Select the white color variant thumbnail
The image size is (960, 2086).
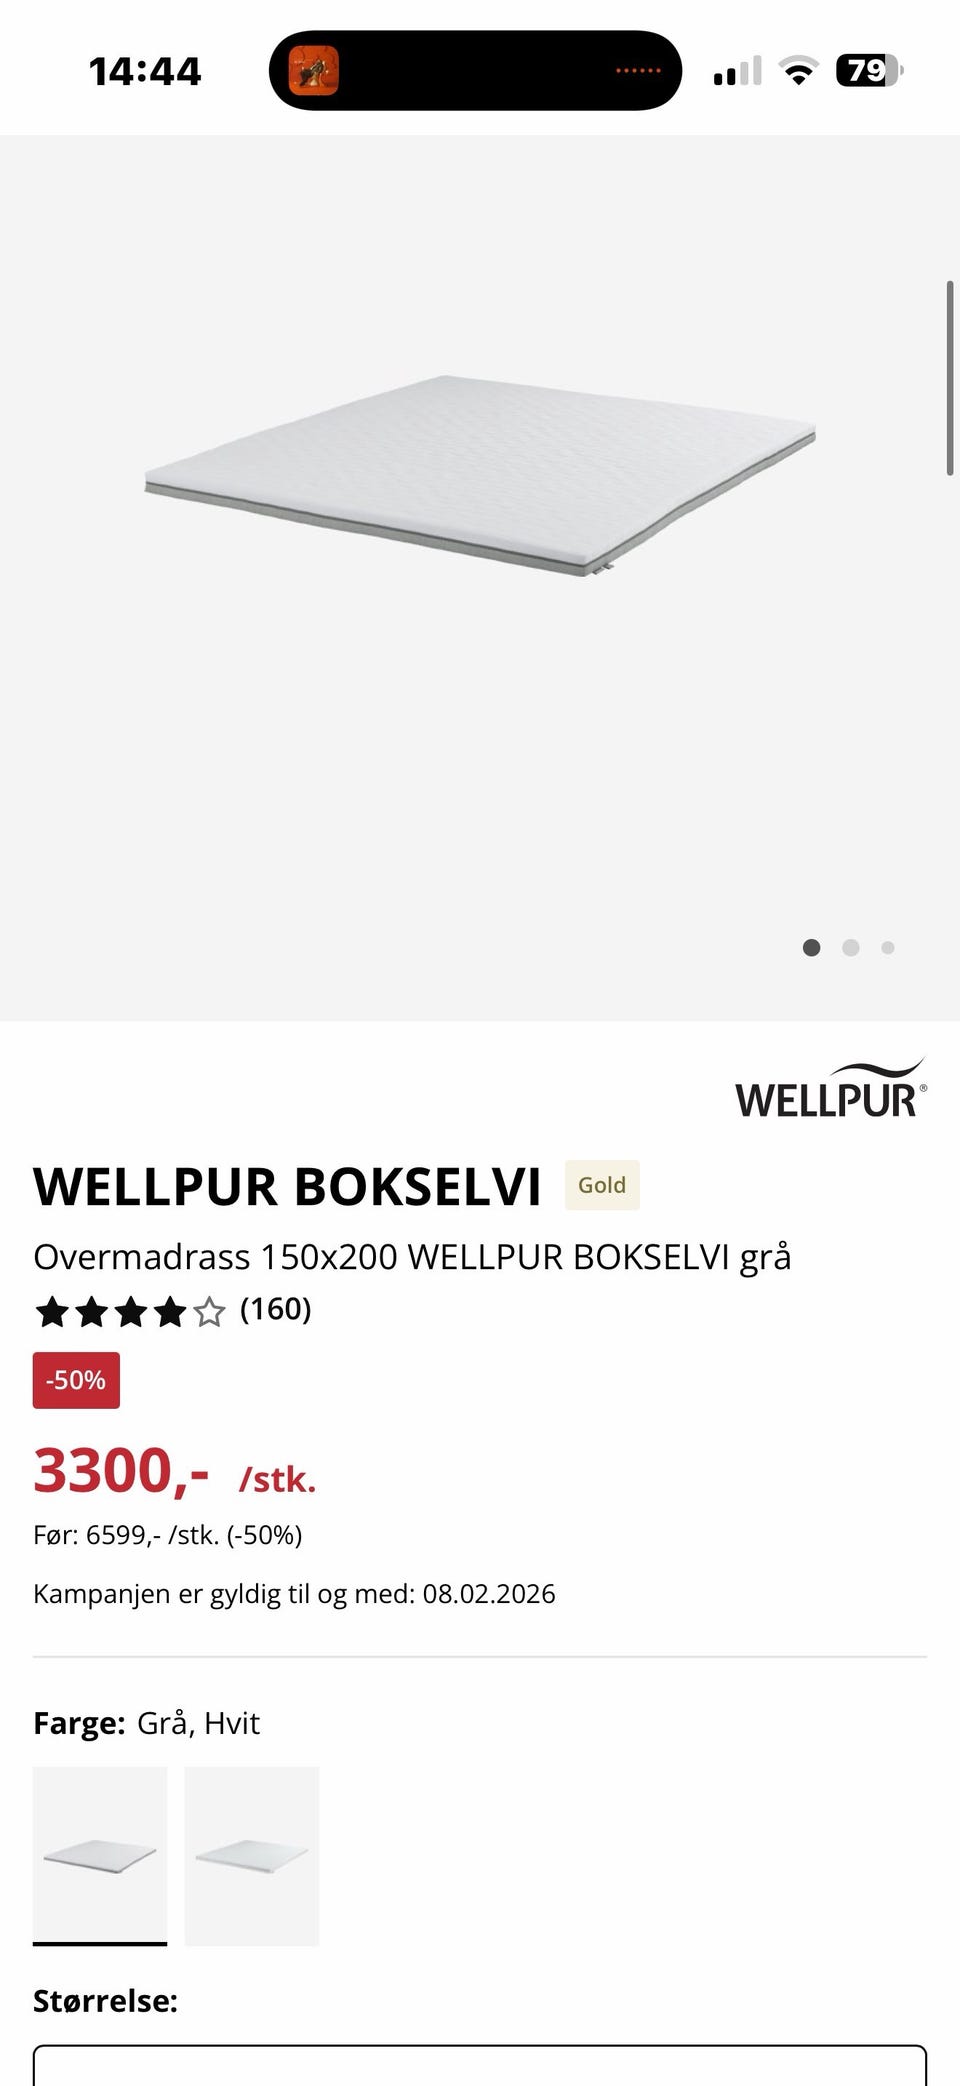click(252, 1856)
